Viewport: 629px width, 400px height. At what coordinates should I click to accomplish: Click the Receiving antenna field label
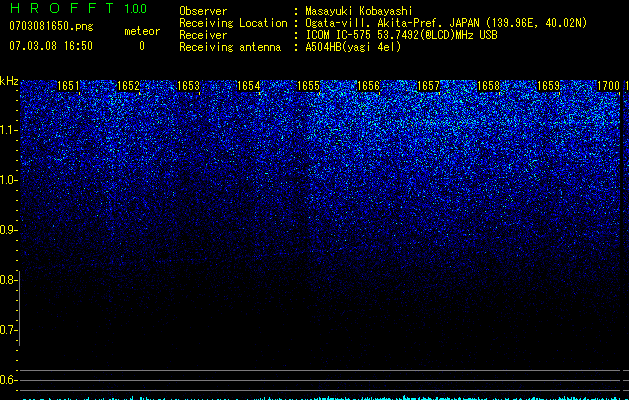click(230, 47)
